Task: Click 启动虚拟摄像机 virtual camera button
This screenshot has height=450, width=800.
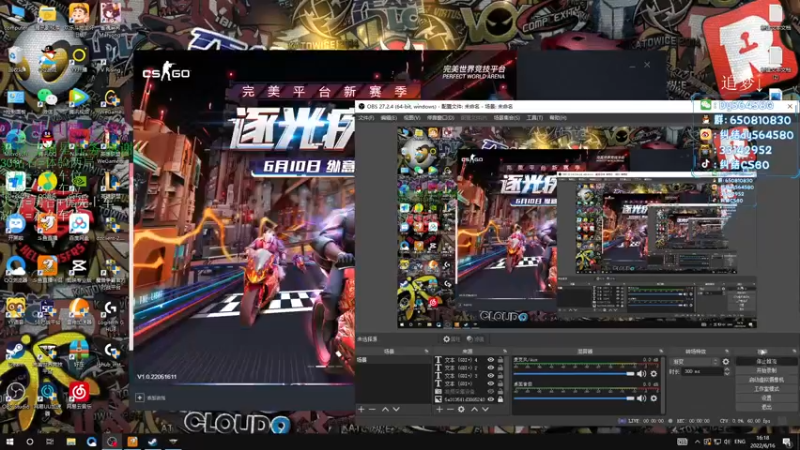Action: tap(766, 380)
